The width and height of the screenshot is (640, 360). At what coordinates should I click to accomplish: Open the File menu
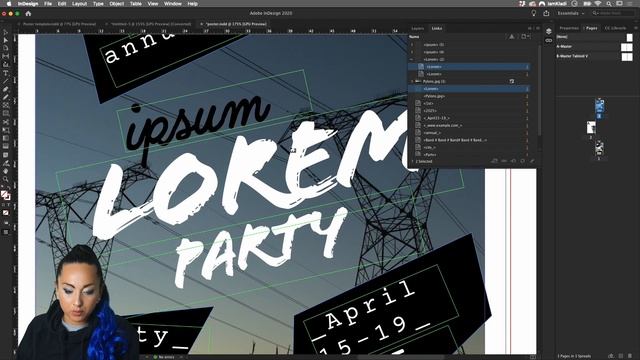pos(48,4)
